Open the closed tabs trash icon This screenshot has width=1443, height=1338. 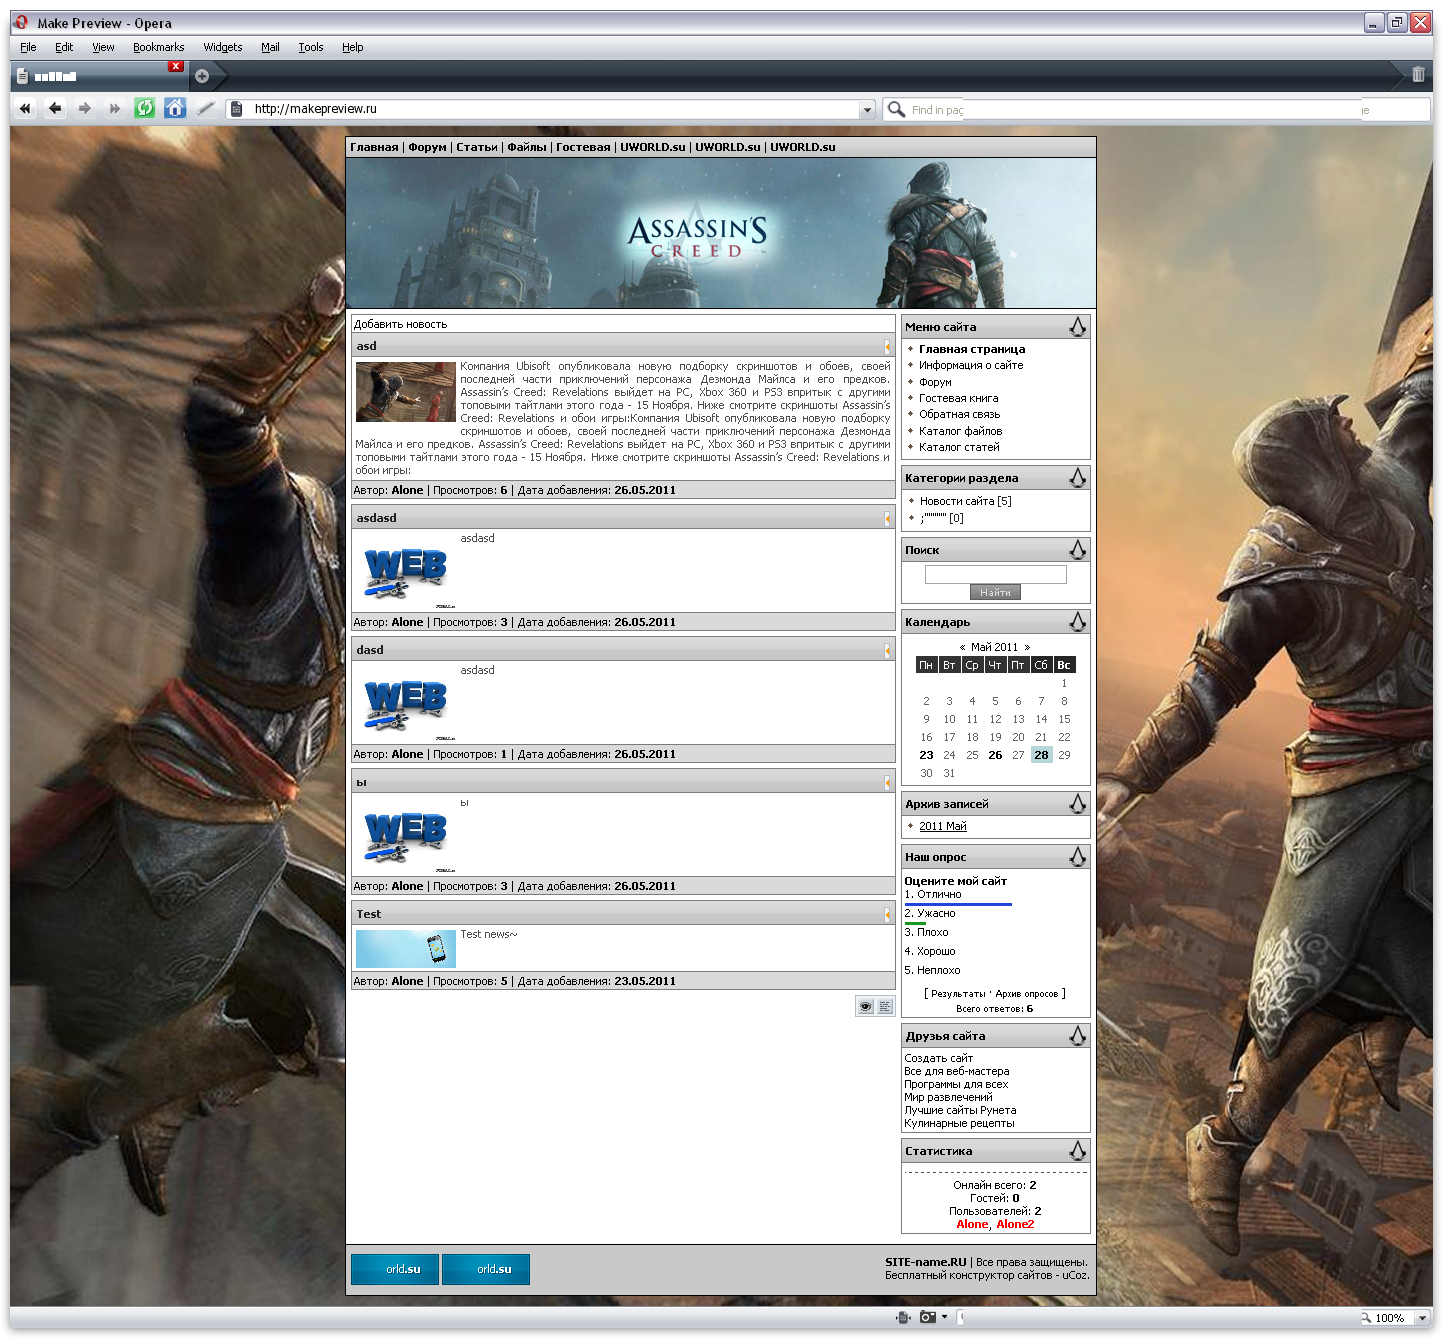point(1418,74)
